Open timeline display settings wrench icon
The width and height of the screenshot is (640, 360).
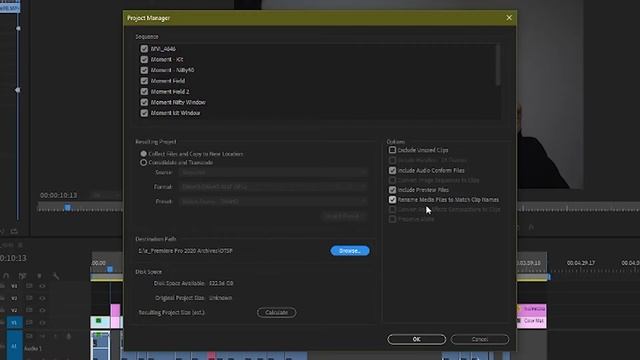click(56, 276)
